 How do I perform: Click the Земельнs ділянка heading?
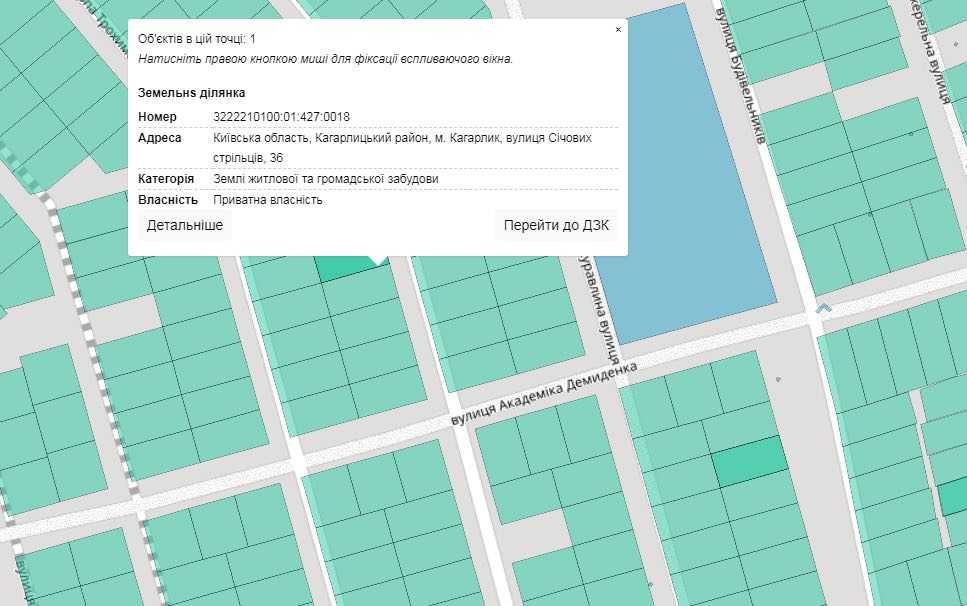click(x=192, y=93)
